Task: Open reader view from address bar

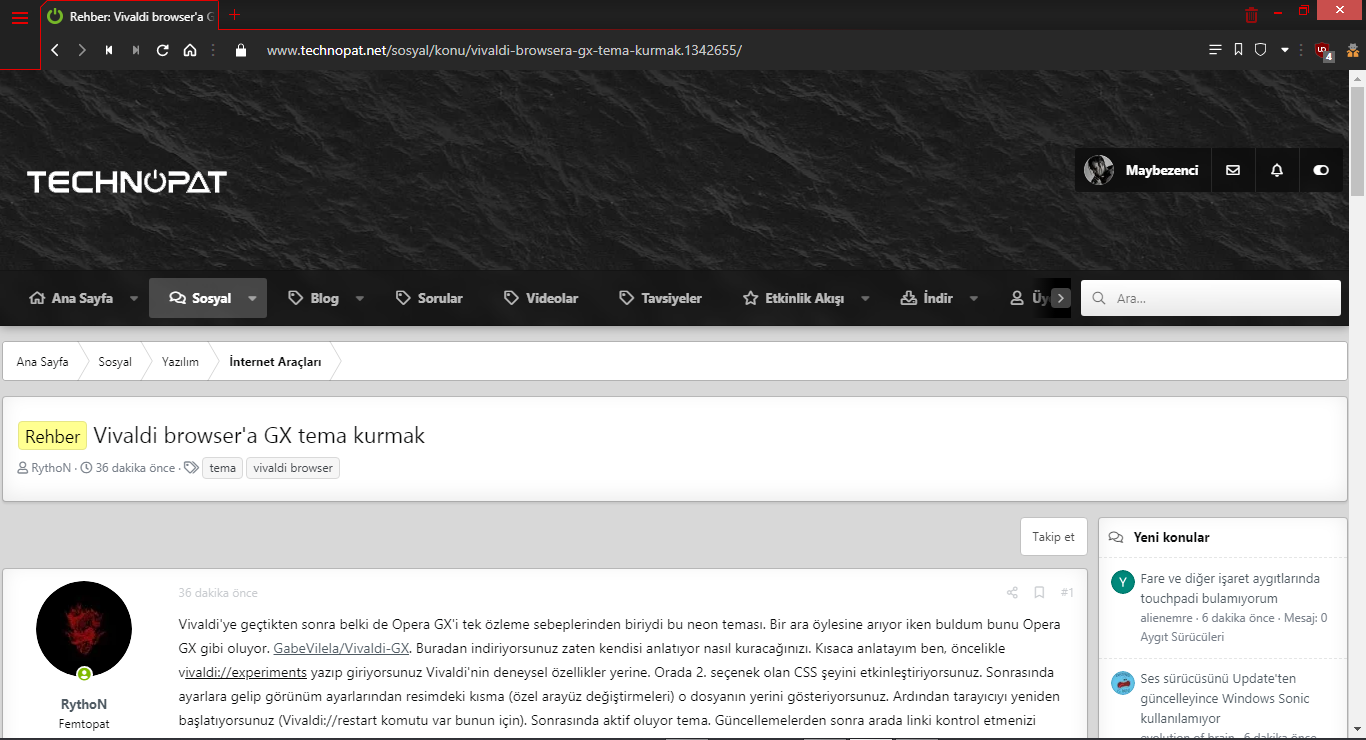Action: [1215, 50]
